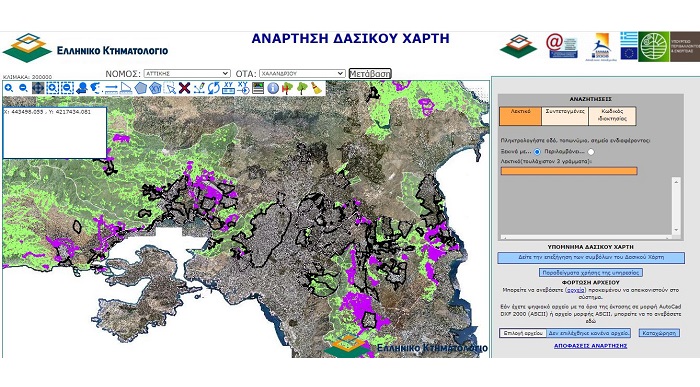
Task: Switch to the Κωδικός ιδιοκτησίας tab
Action: (612, 116)
